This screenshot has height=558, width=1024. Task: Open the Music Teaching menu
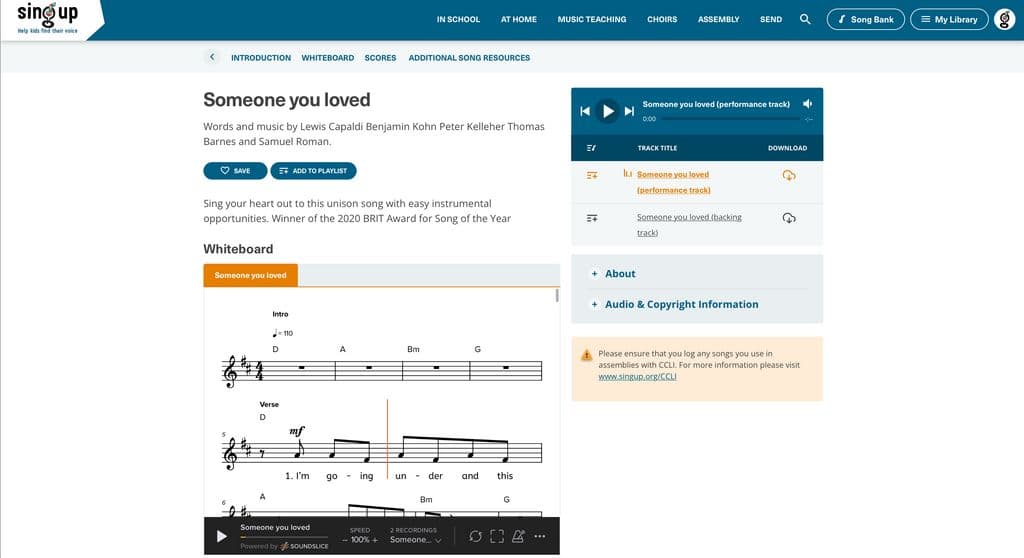point(592,20)
